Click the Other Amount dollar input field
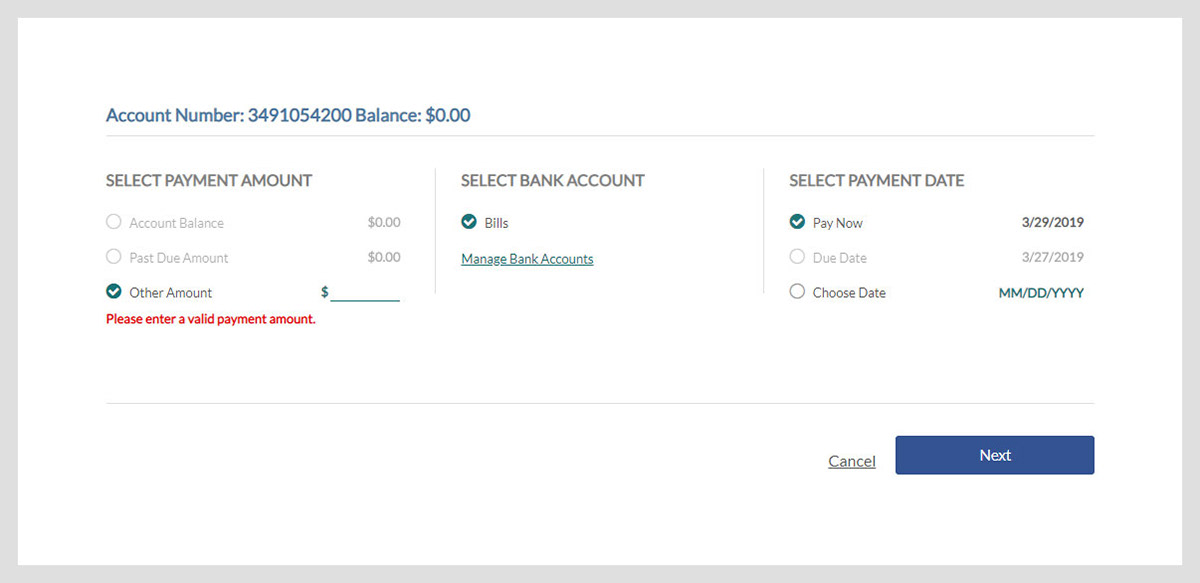The width and height of the screenshot is (1200, 583). (365, 292)
